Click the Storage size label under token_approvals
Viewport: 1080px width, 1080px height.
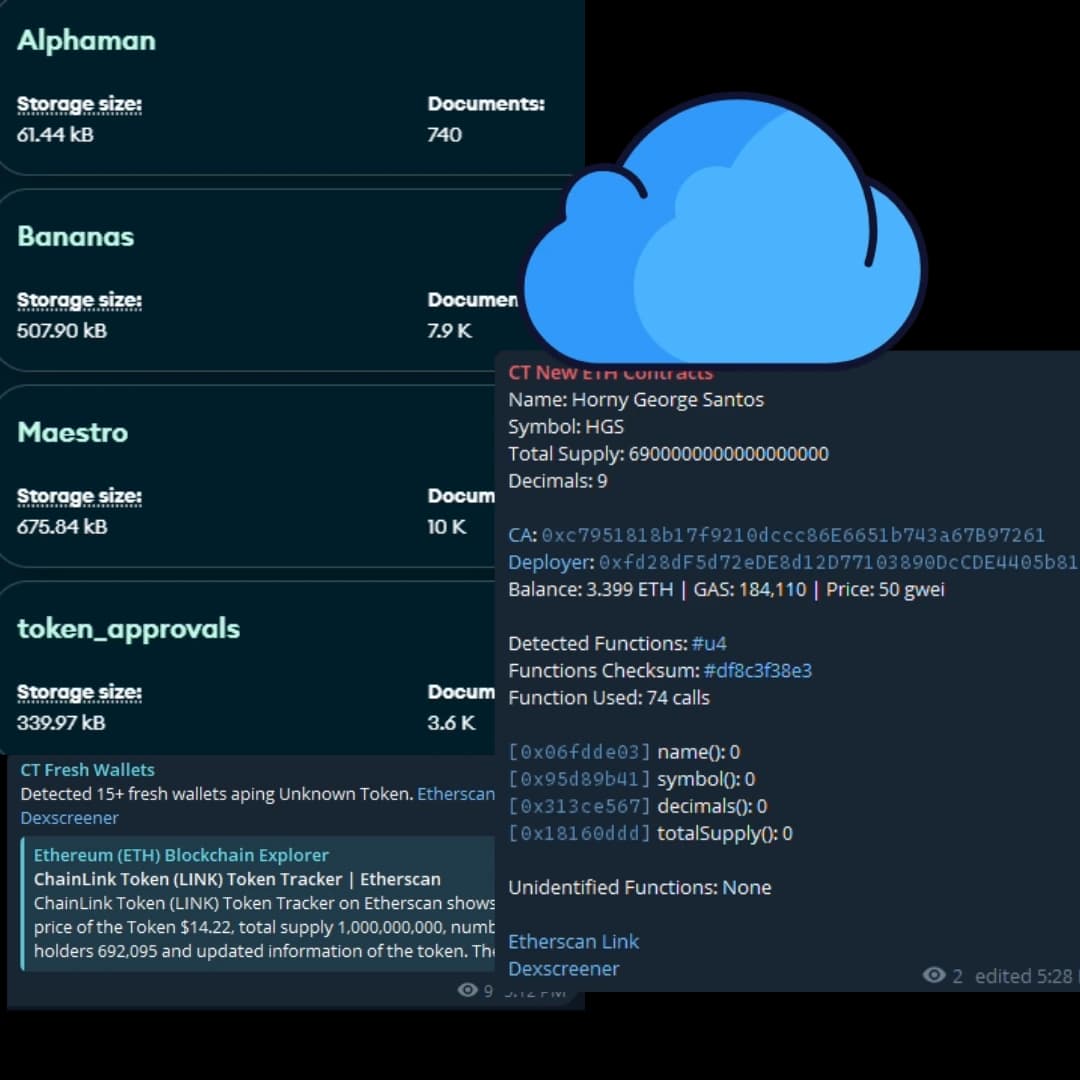point(79,692)
